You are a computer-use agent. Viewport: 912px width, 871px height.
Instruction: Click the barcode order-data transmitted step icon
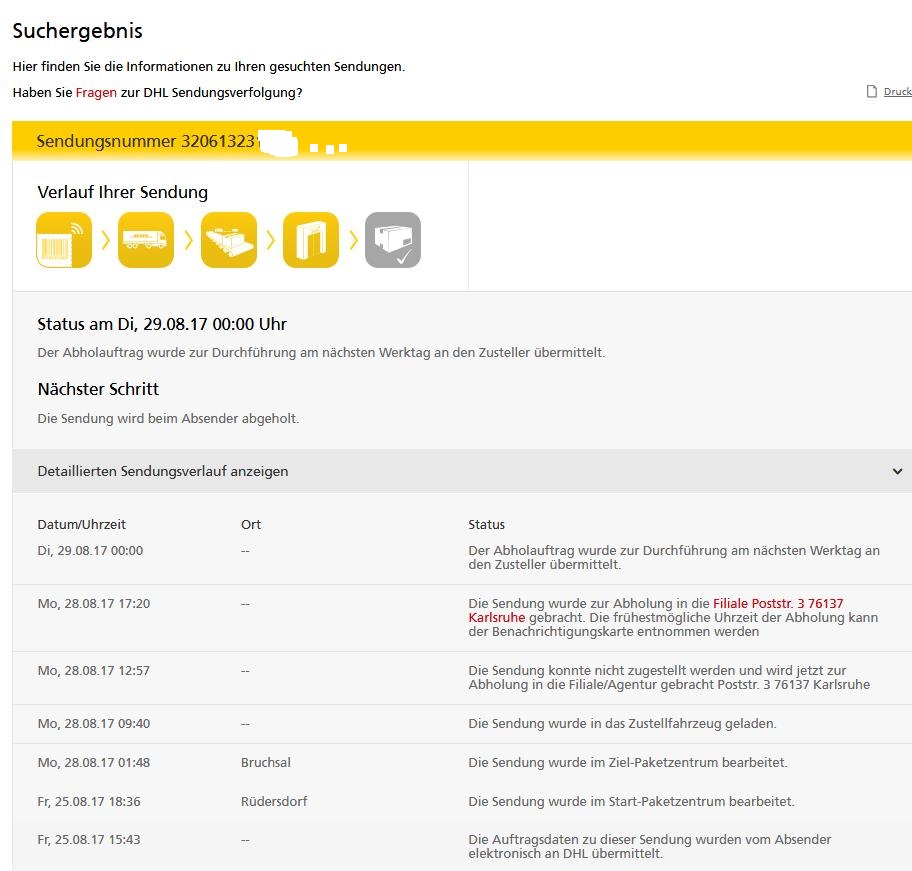pos(64,240)
